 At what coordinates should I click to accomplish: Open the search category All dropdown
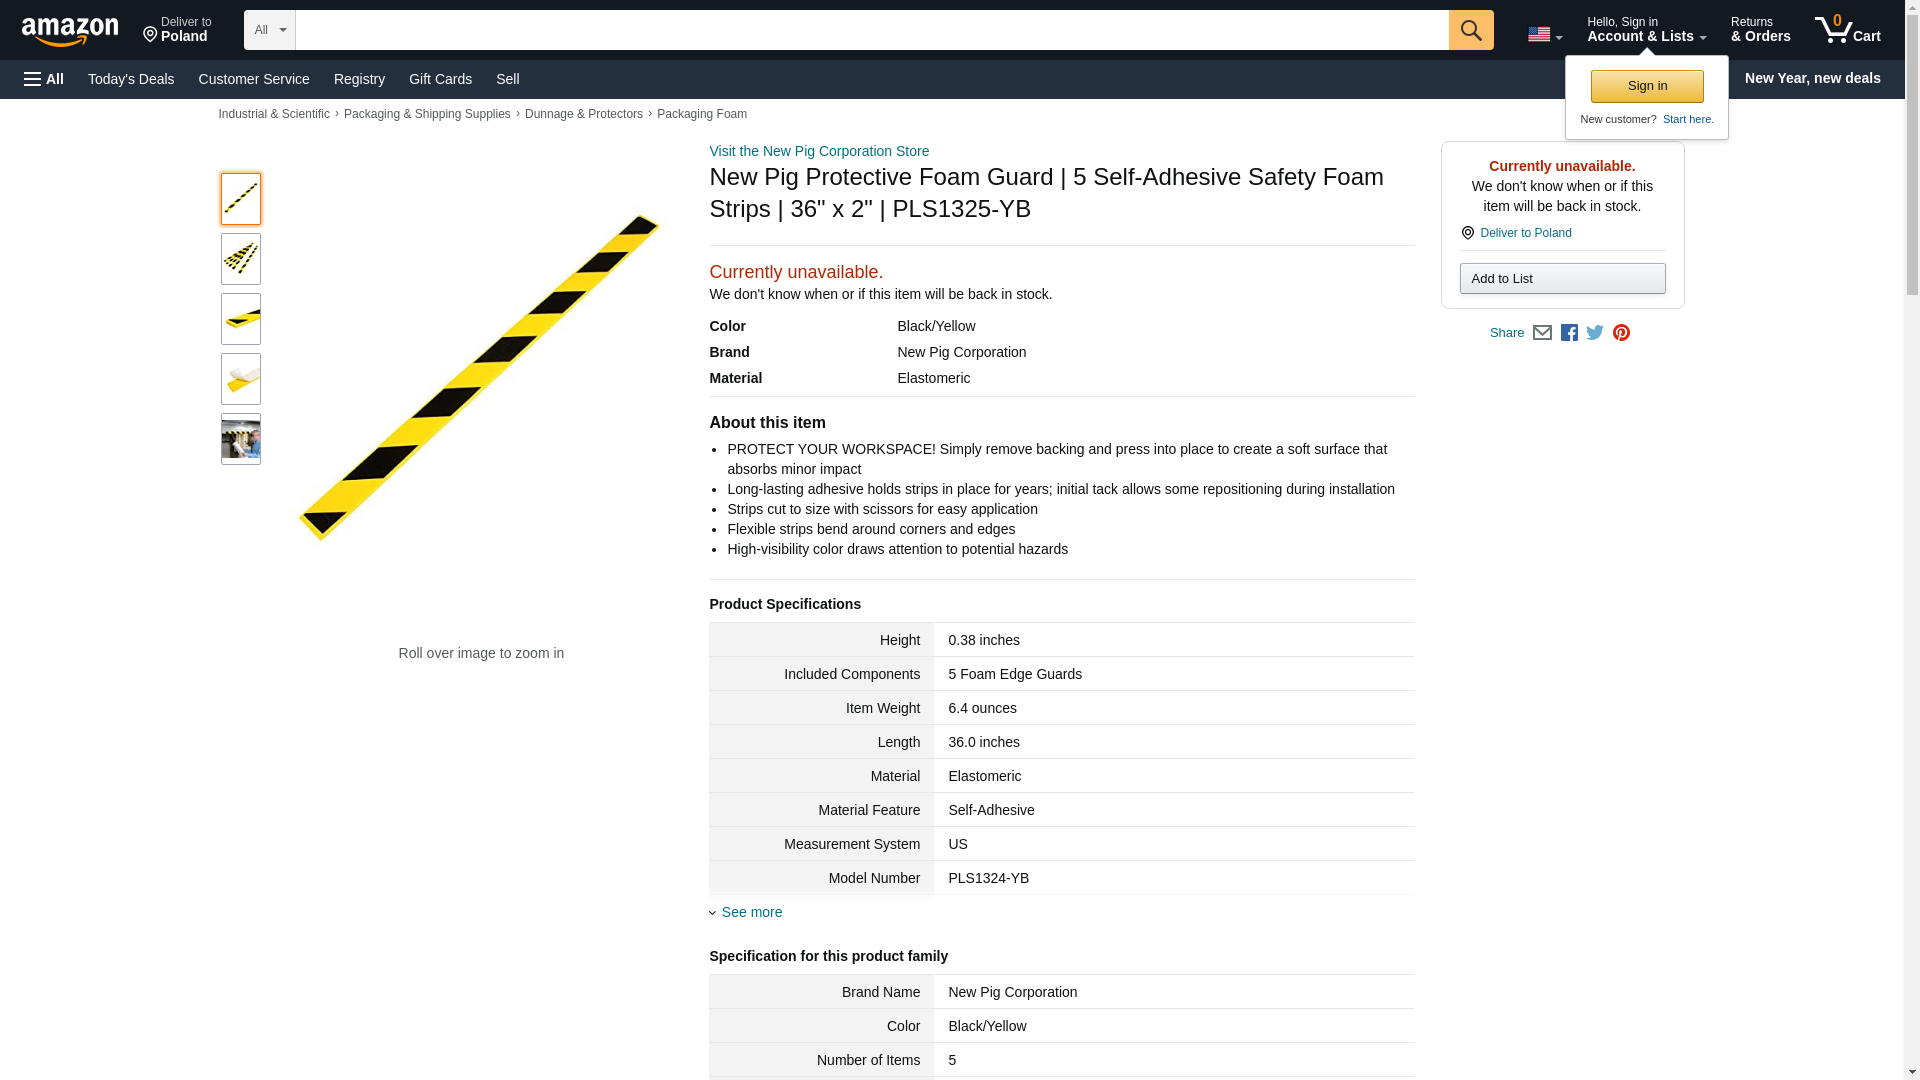[269, 30]
